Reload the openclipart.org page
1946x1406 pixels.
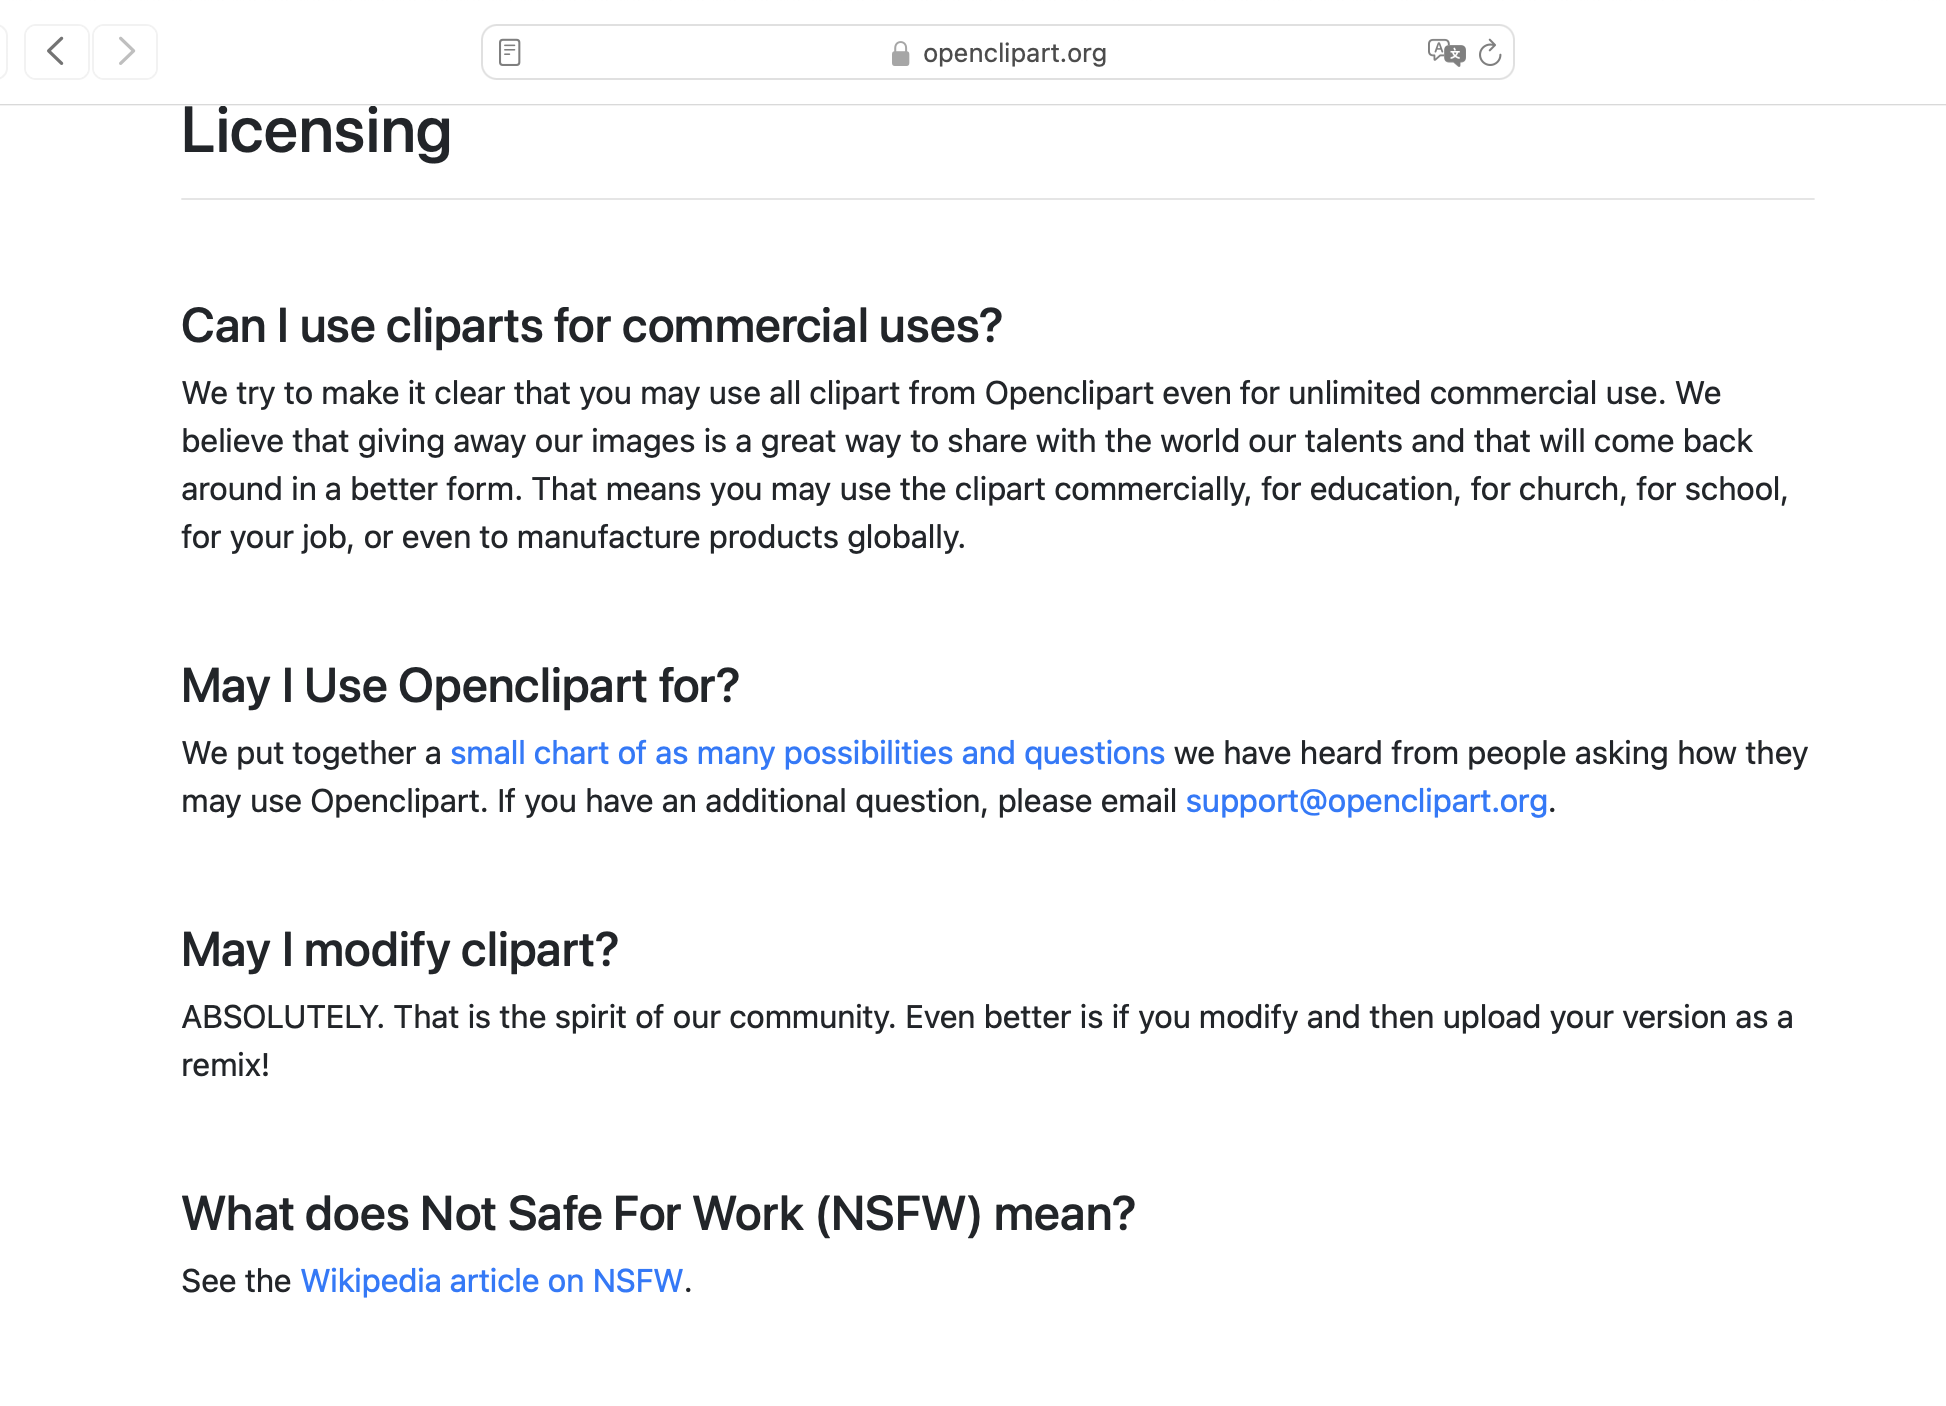[x=1490, y=52]
